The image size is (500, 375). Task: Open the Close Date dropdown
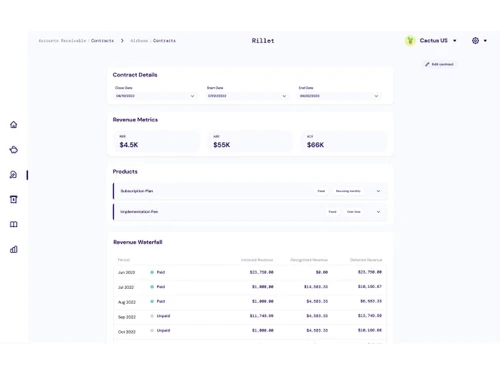155,96
